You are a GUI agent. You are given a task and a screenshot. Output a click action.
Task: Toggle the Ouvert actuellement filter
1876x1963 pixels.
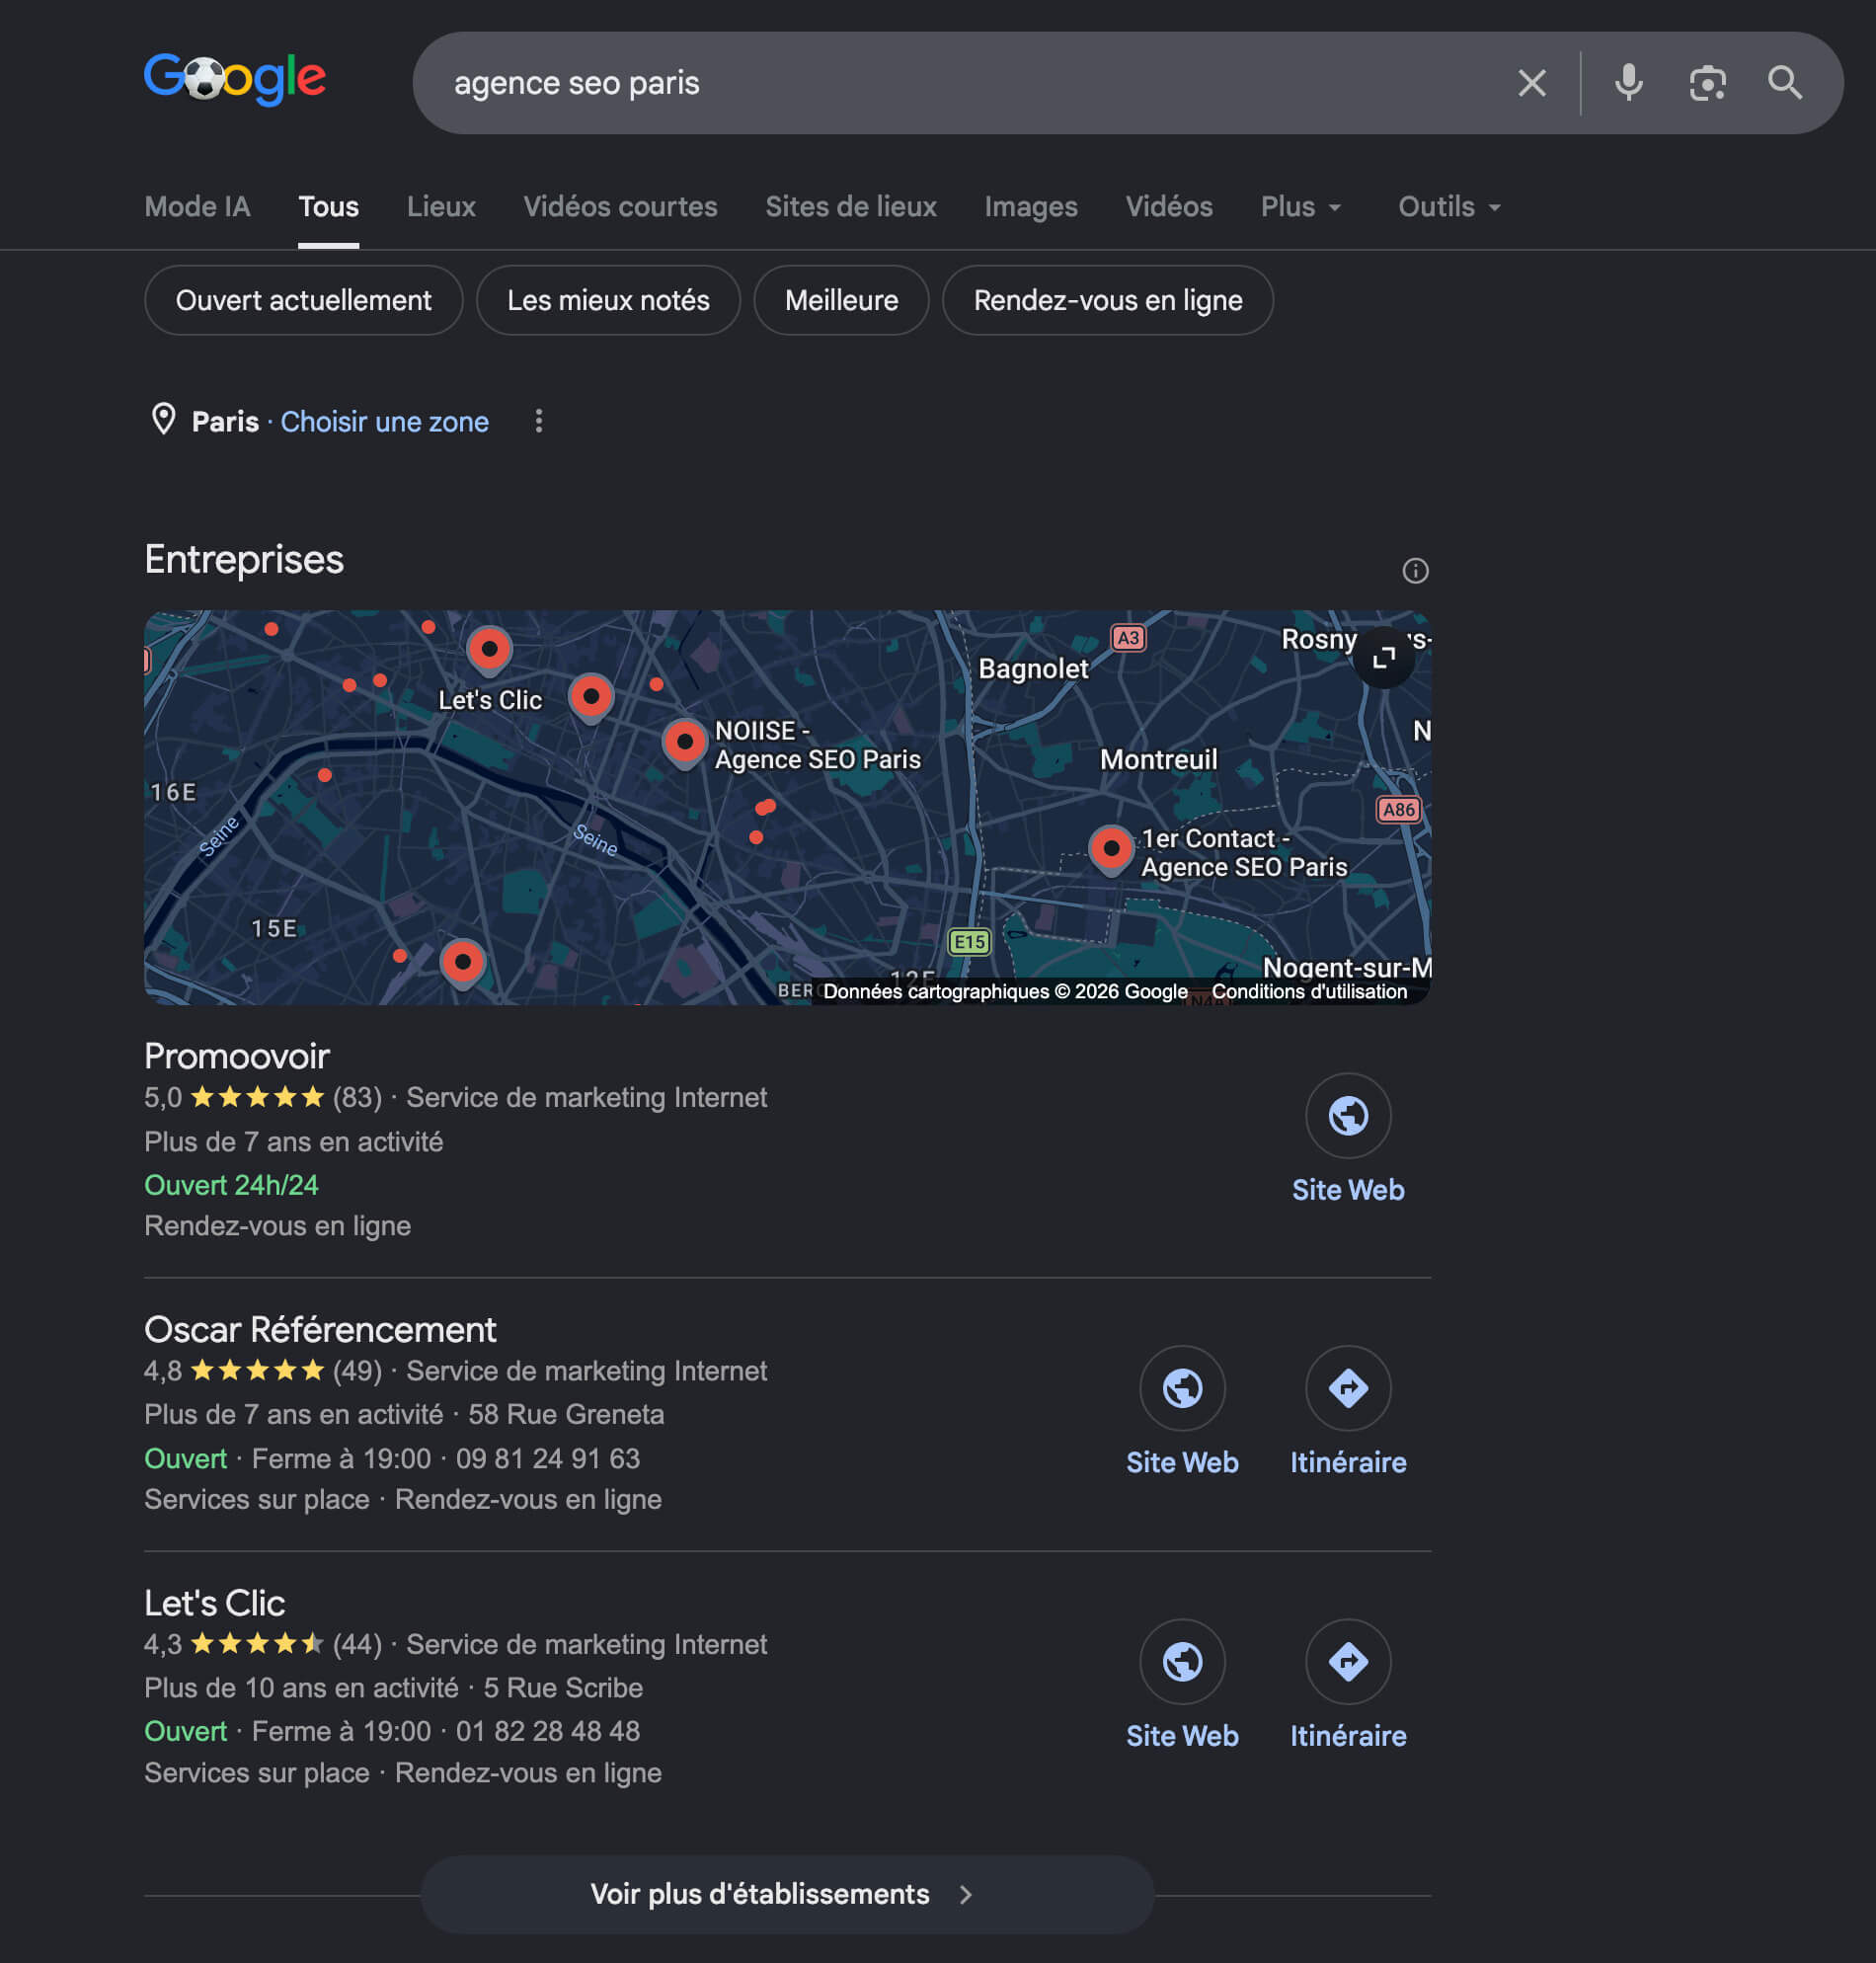[304, 300]
